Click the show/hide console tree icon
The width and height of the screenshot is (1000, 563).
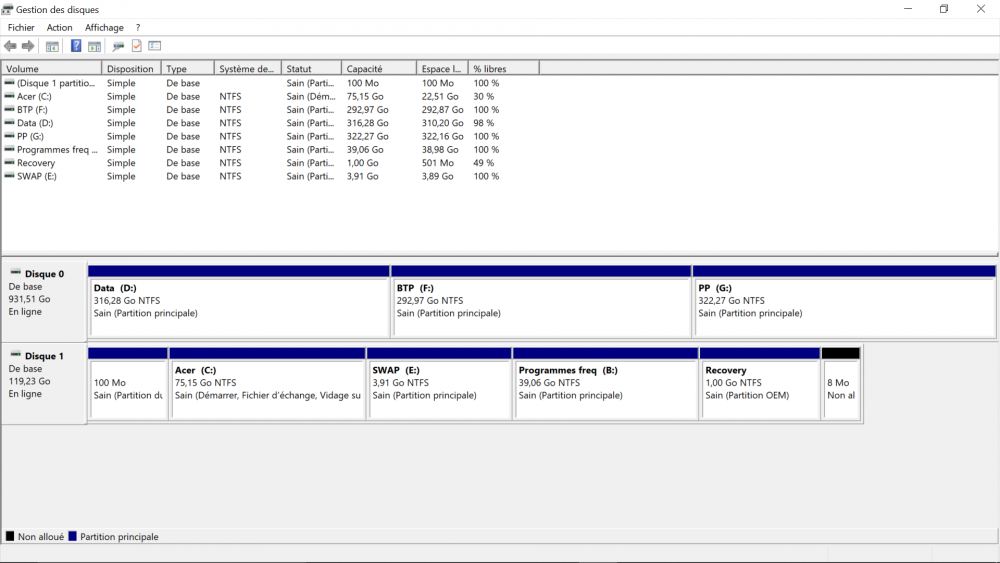[x=52, y=46]
